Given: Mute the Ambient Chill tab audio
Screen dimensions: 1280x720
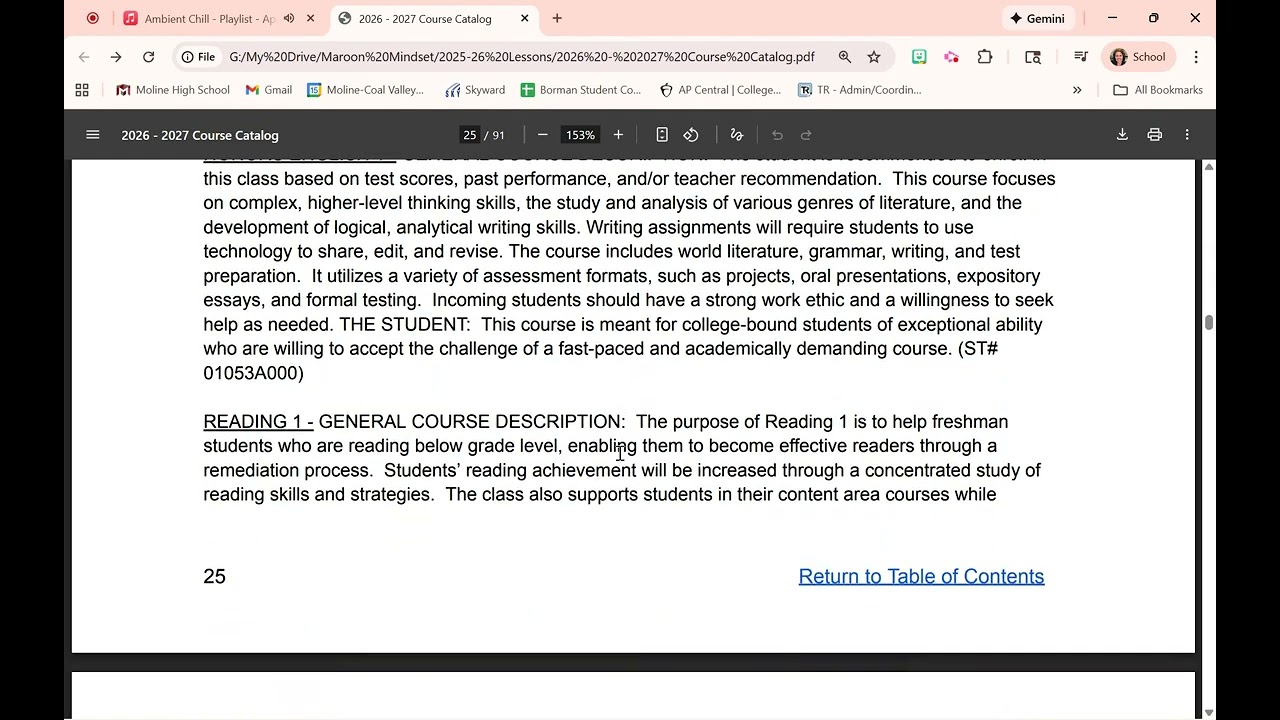Looking at the screenshot, I should point(289,18).
